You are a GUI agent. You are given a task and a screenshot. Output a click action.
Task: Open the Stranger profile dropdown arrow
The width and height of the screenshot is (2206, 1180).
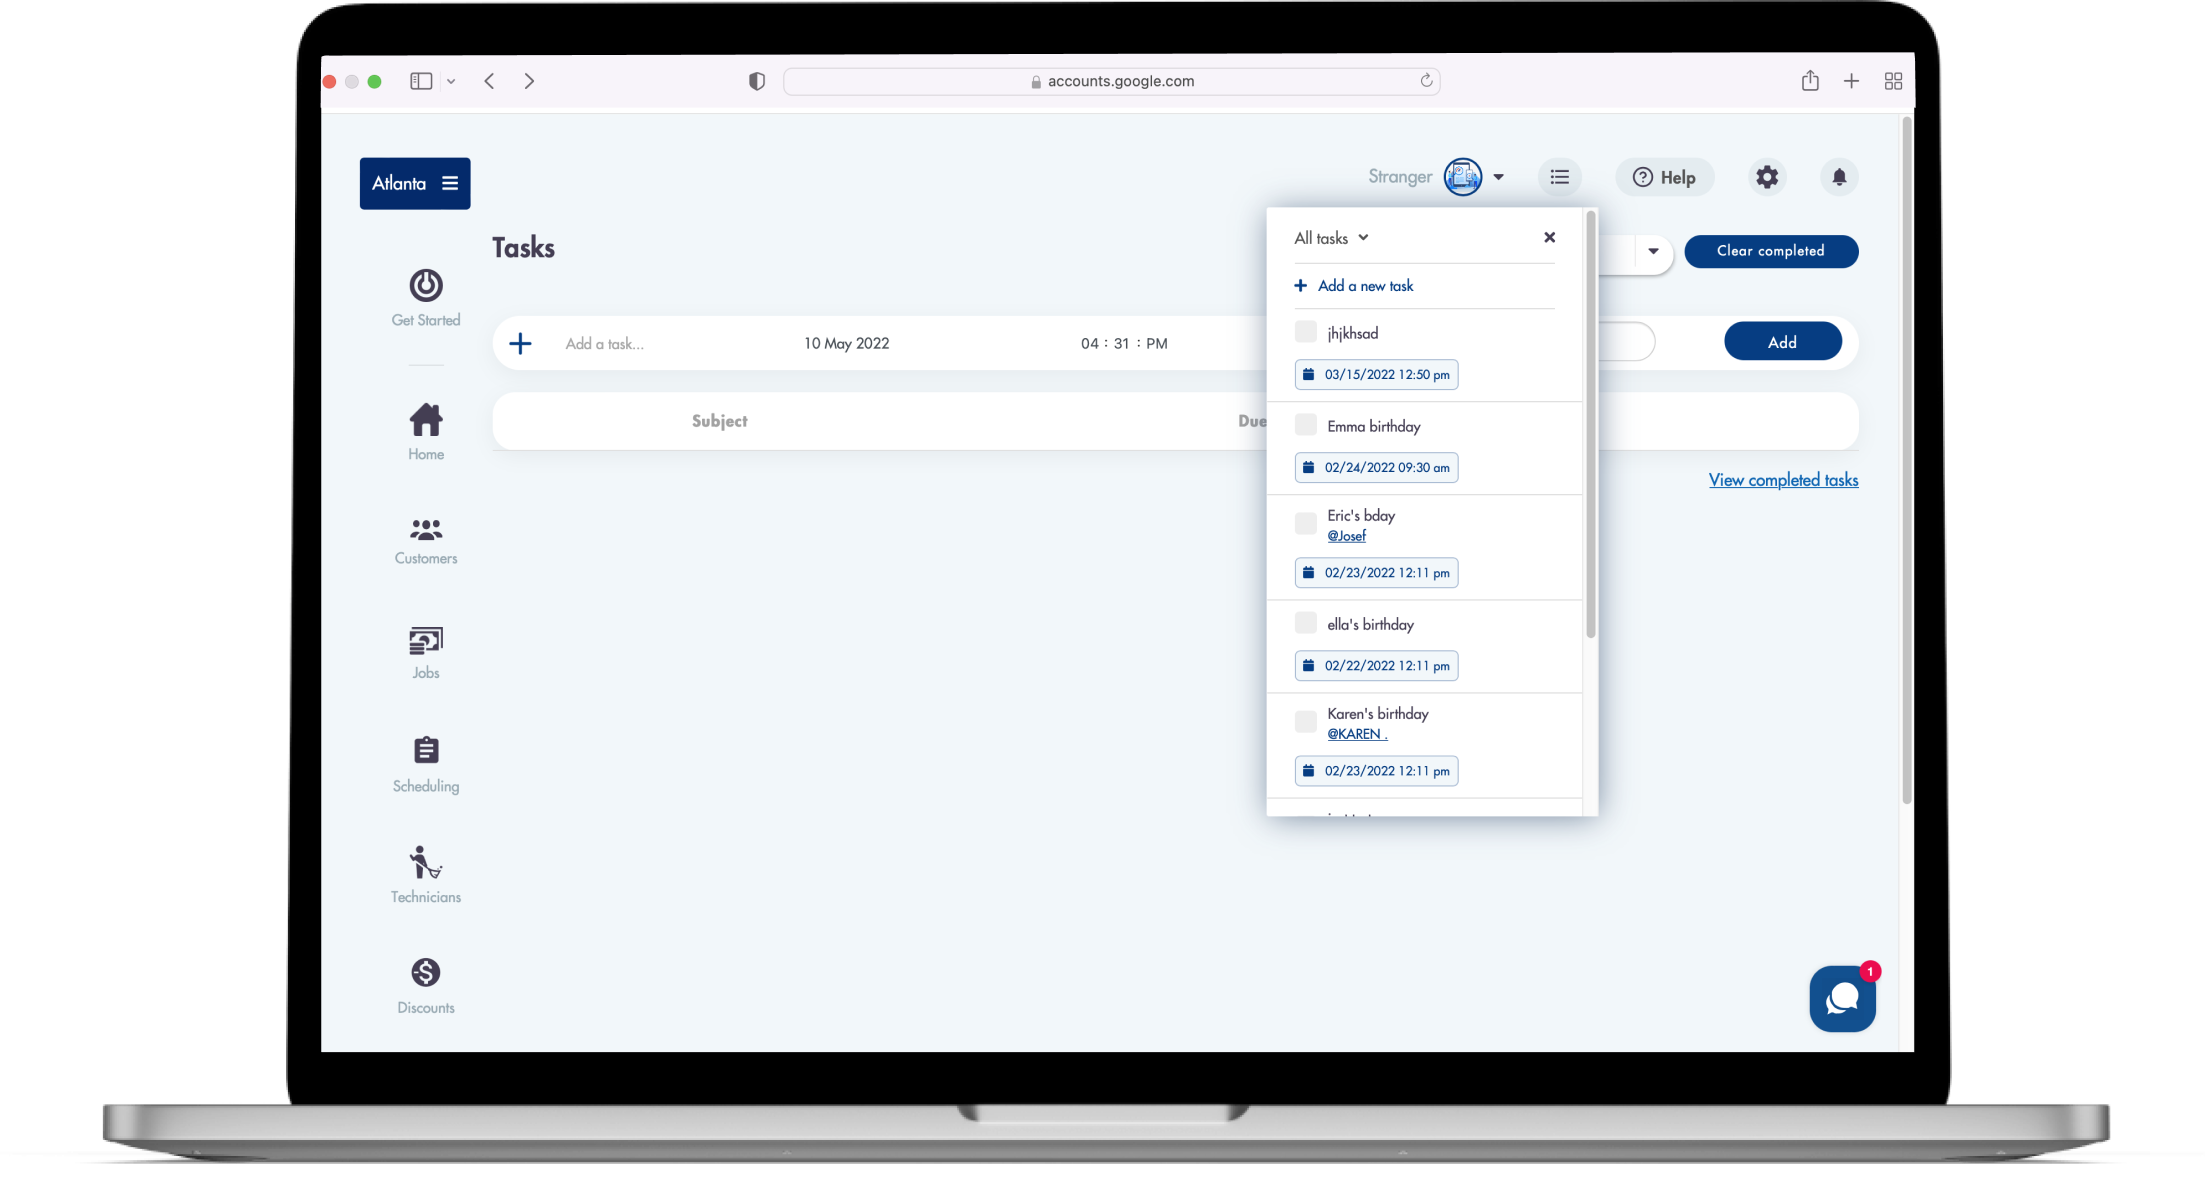1498,177
